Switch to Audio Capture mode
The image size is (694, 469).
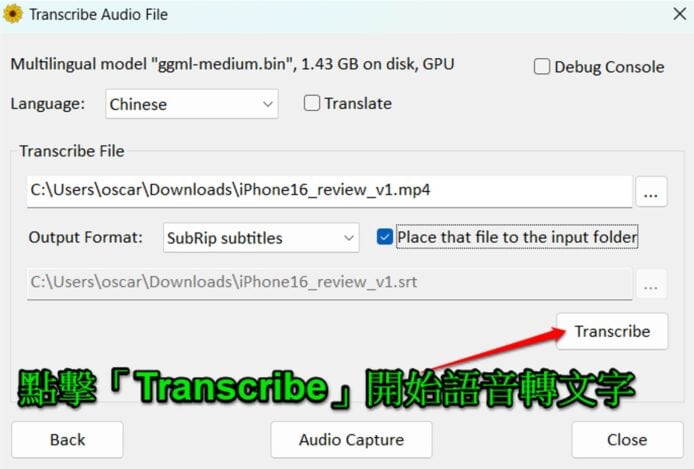[351, 440]
